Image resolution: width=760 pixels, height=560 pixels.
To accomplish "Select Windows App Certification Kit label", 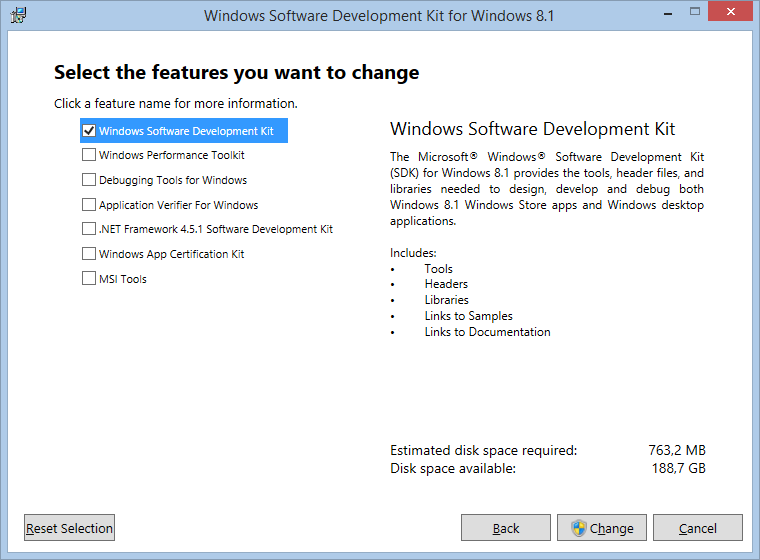I will pyautogui.click(x=172, y=254).
